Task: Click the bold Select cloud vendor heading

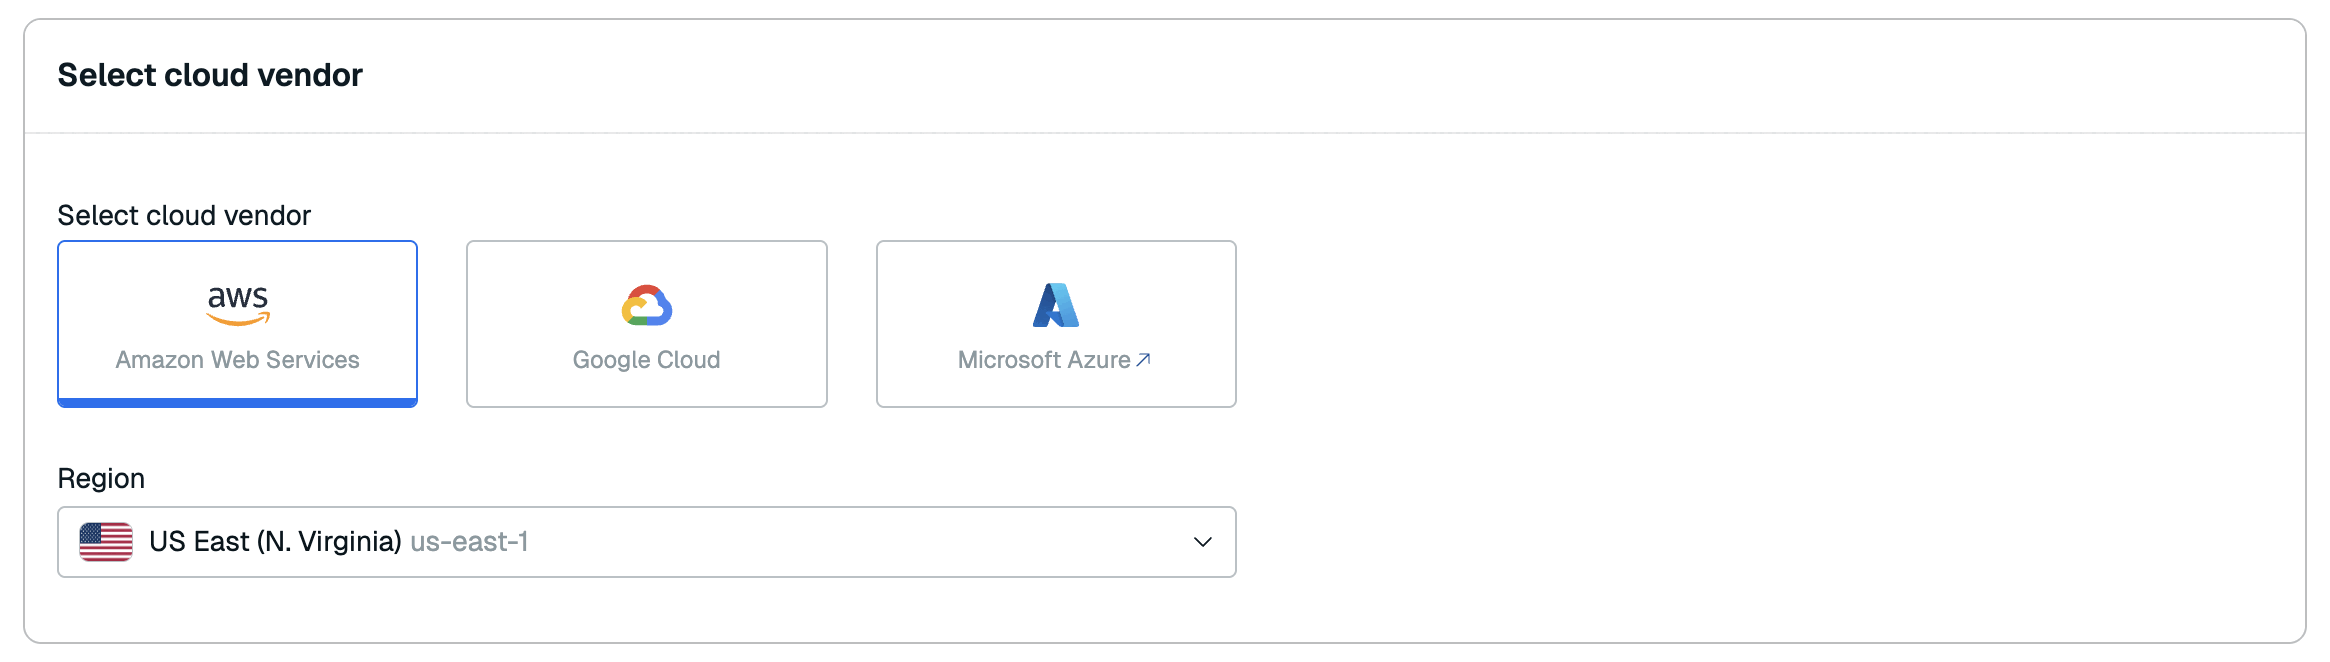Action: (x=210, y=75)
